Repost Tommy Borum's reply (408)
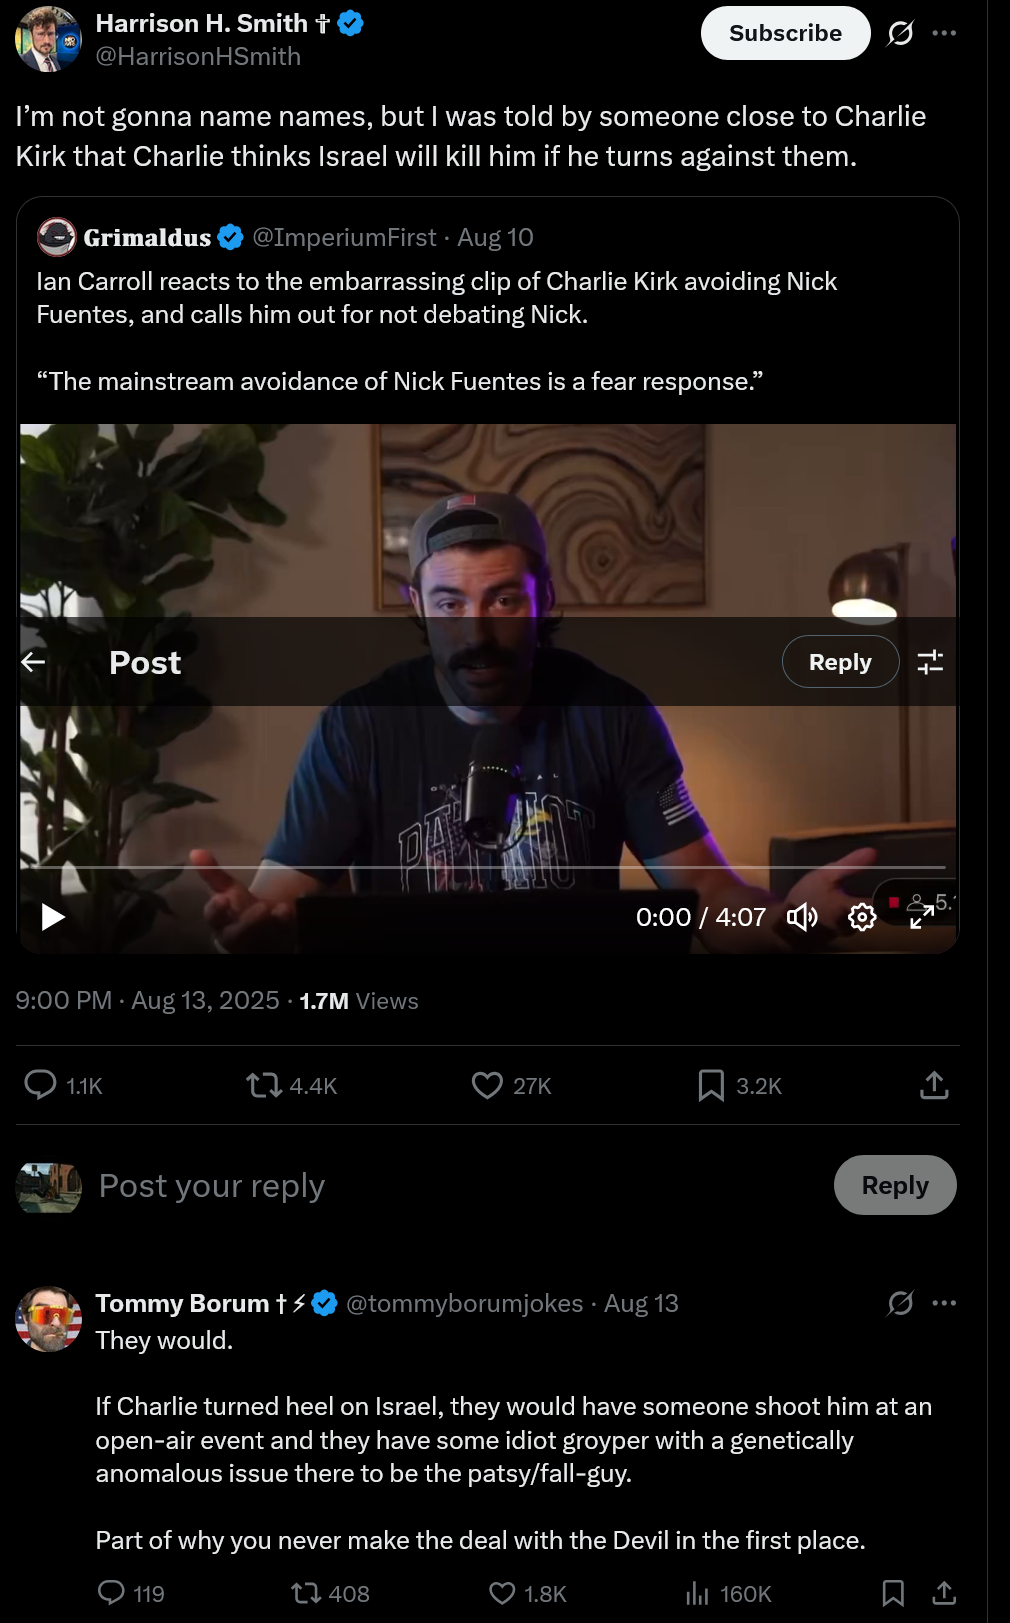The width and height of the screenshot is (1010, 1623). 305,1593
